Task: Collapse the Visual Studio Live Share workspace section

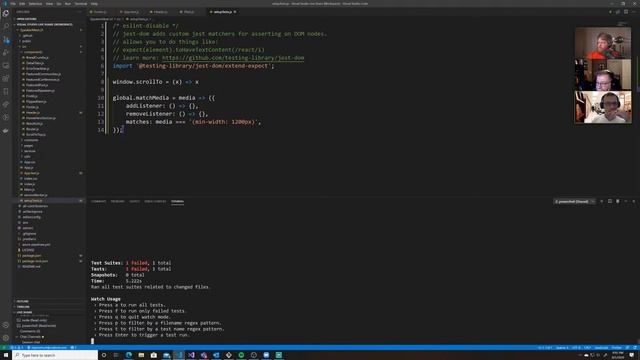Action: pos(44,24)
